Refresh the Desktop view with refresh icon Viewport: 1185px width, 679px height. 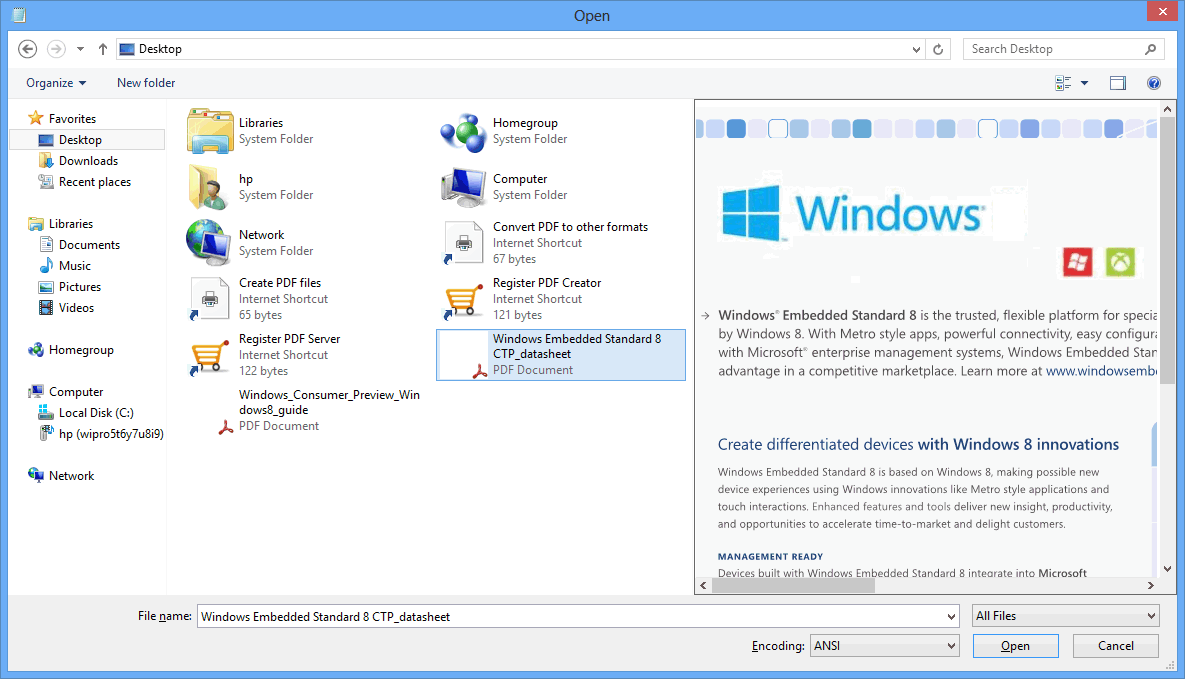click(938, 48)
